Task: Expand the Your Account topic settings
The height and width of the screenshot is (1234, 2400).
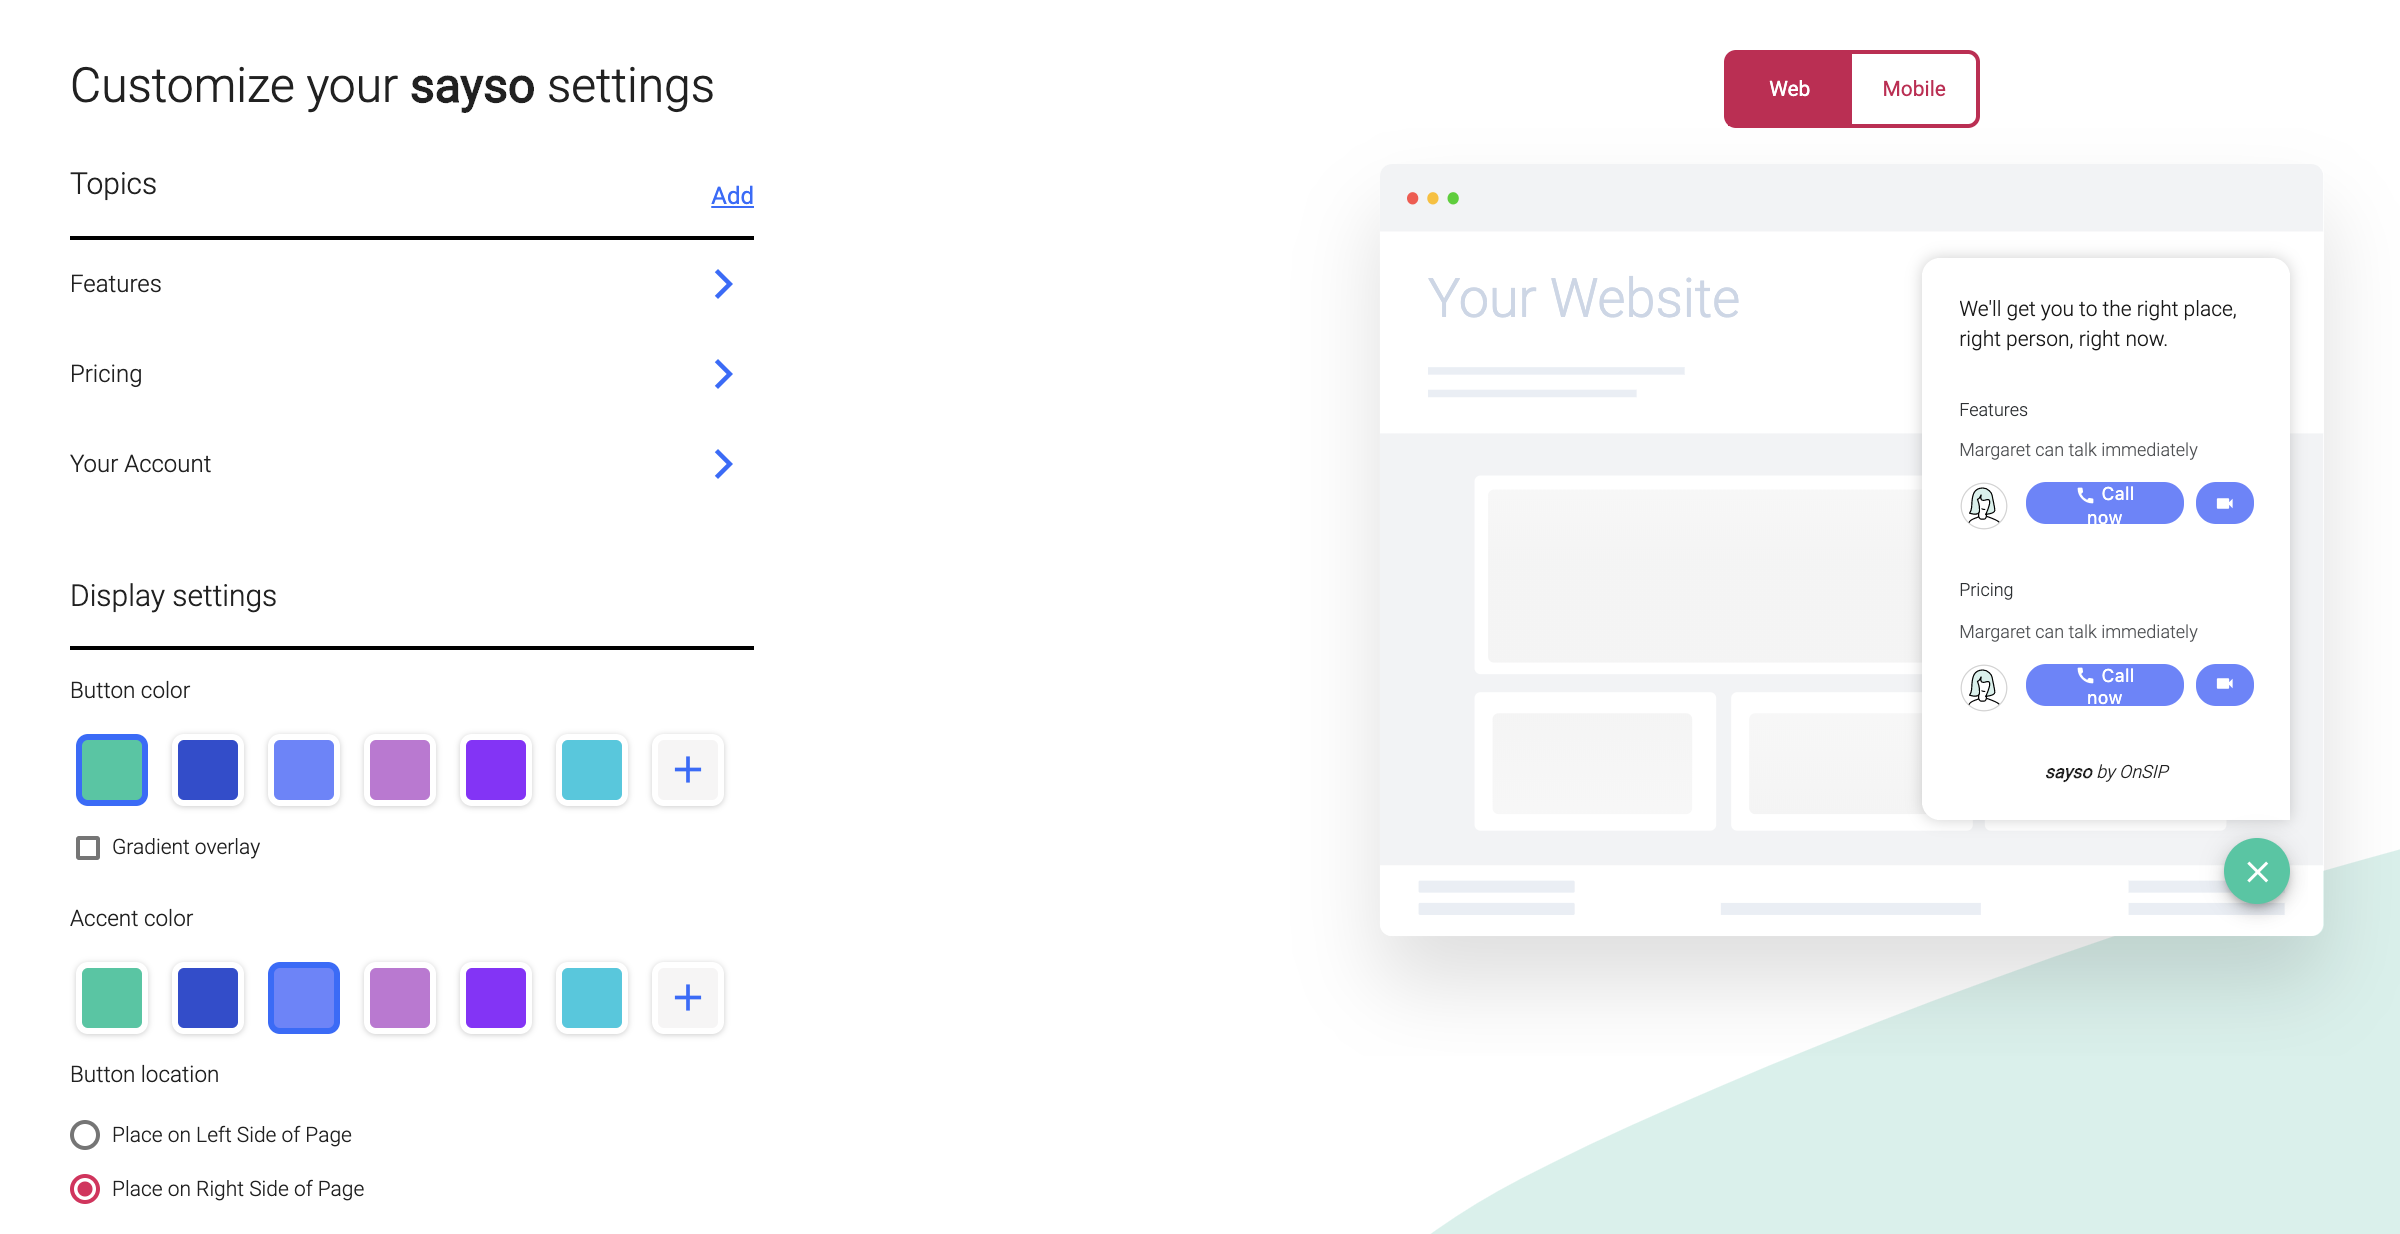Action: tap(726, 463)
